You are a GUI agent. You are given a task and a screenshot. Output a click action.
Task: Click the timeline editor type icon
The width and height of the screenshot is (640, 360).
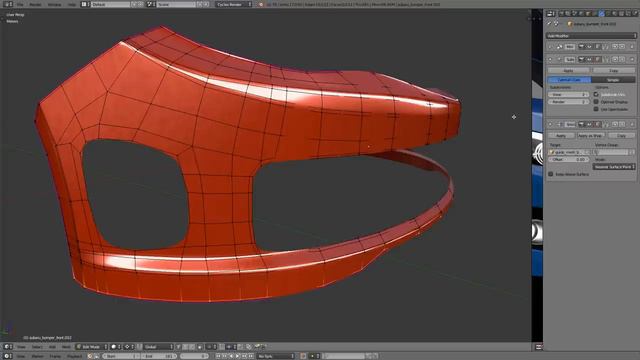coord(7,356)
